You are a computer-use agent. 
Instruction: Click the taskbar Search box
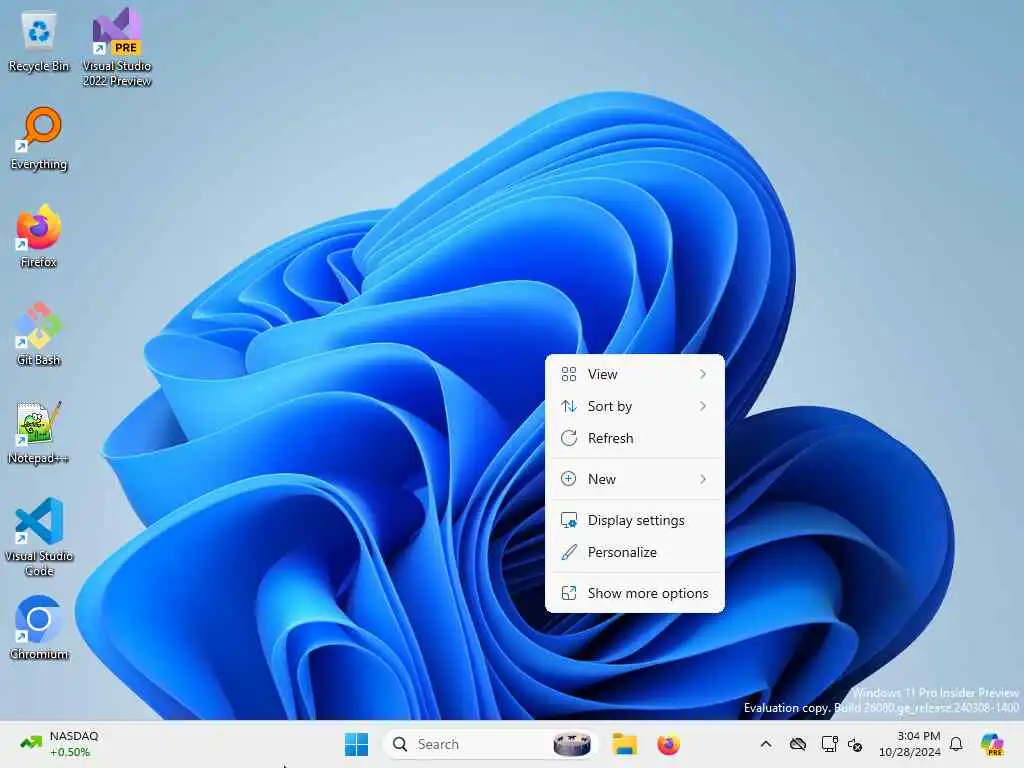[490, 744]
